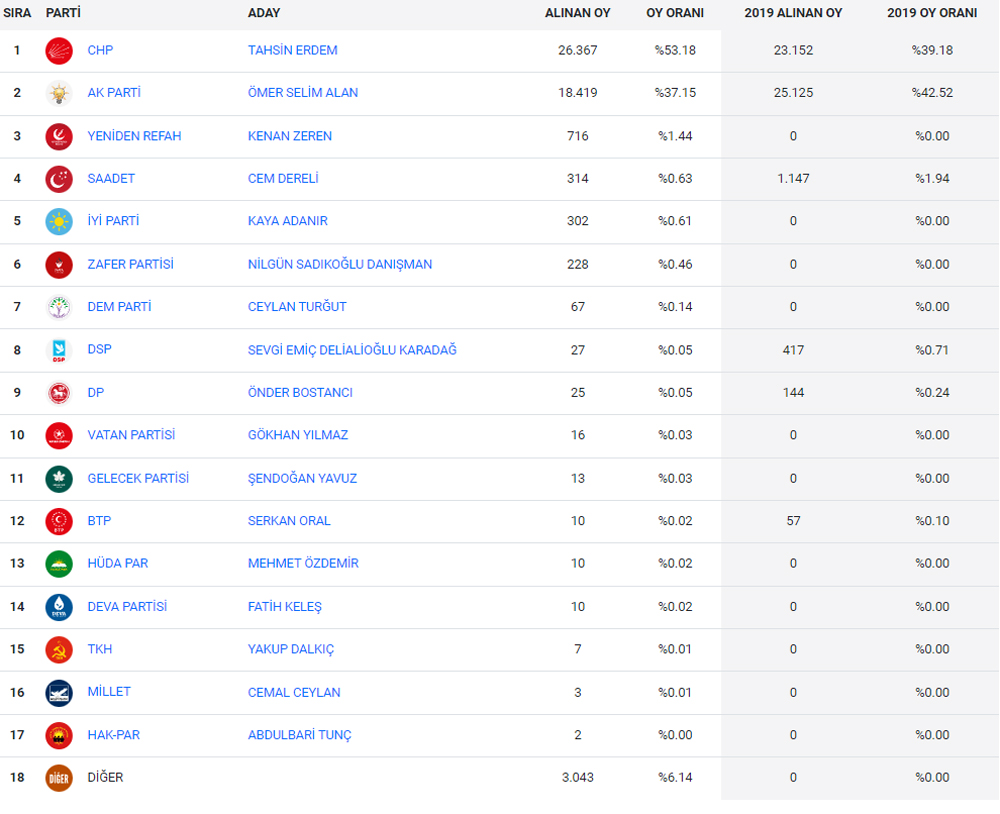This screenshot has width=1000, height=814.
Task: Open the VATAN PARTİSİ link
Action: pos(131,435)
